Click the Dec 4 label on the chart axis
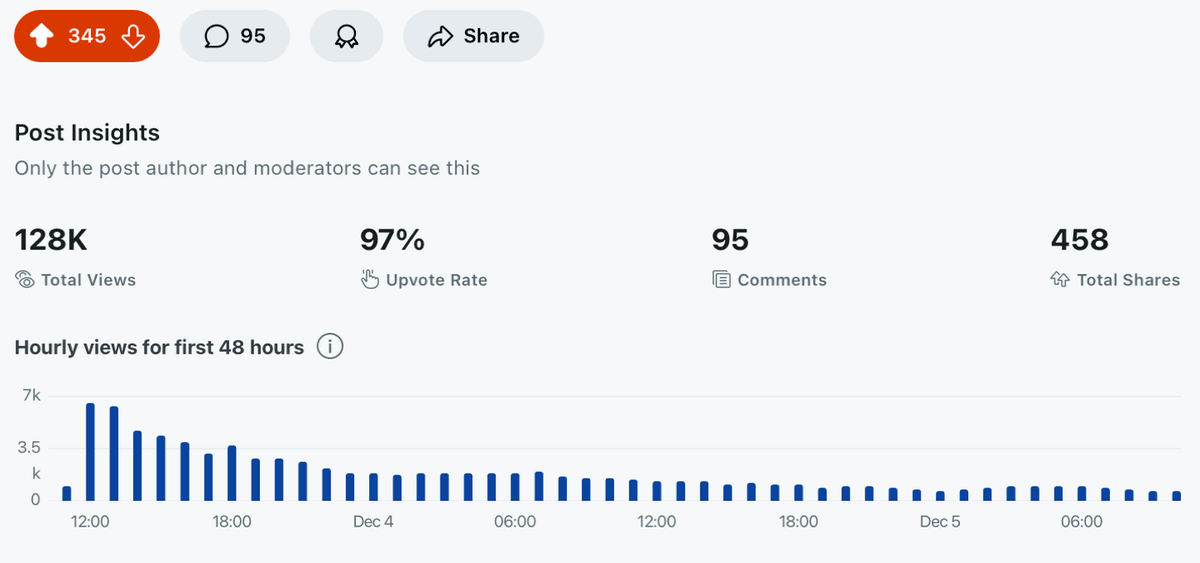The width and height of the screenshot is (1200, 563). (x=373, y=522)
